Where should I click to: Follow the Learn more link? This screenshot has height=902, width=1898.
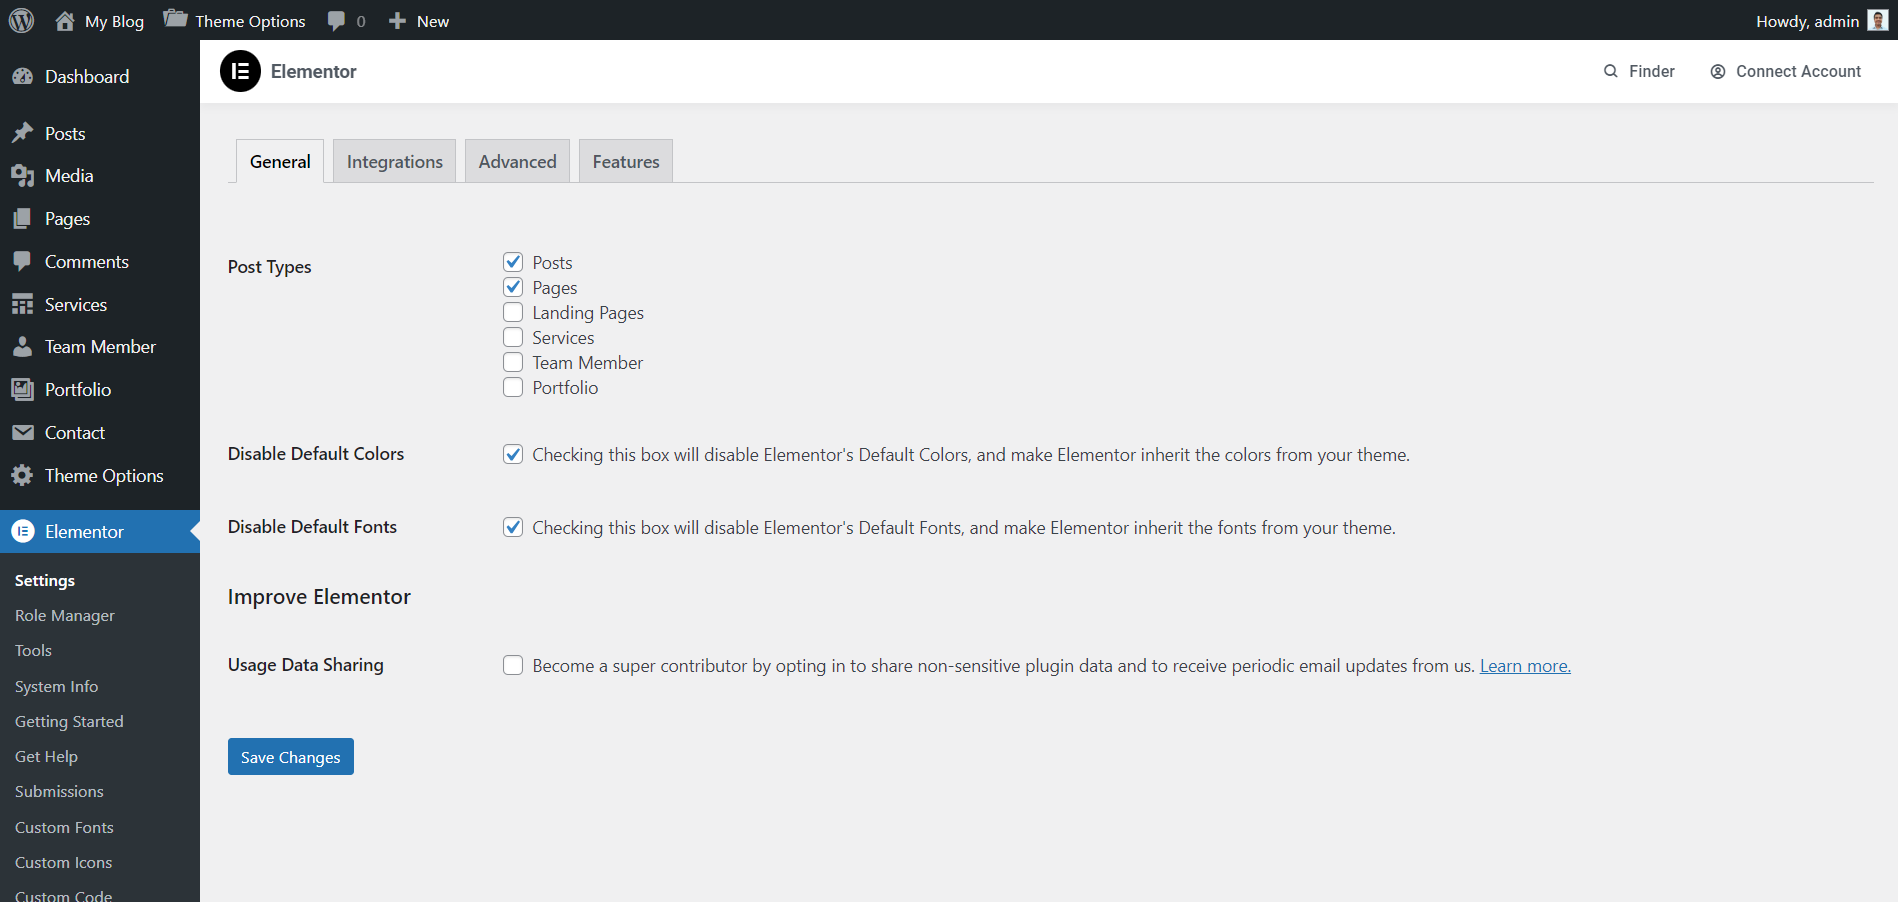pyautogui.click(x=1524, y=666)
